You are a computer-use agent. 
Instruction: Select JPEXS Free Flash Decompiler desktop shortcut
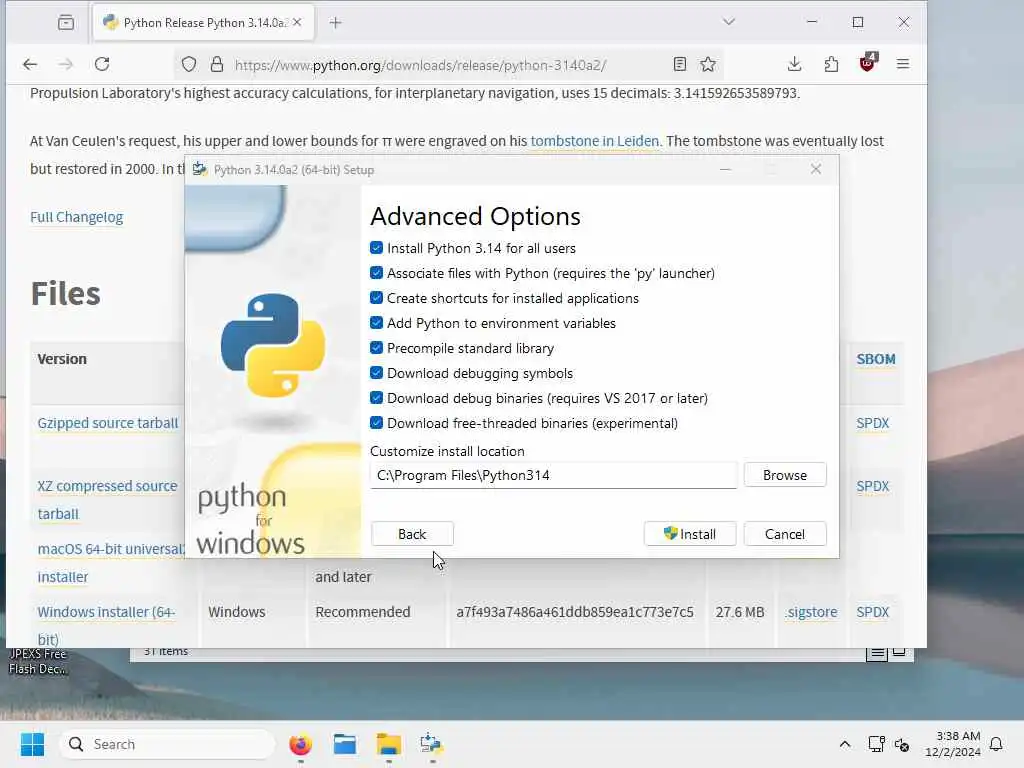(37, 661)
